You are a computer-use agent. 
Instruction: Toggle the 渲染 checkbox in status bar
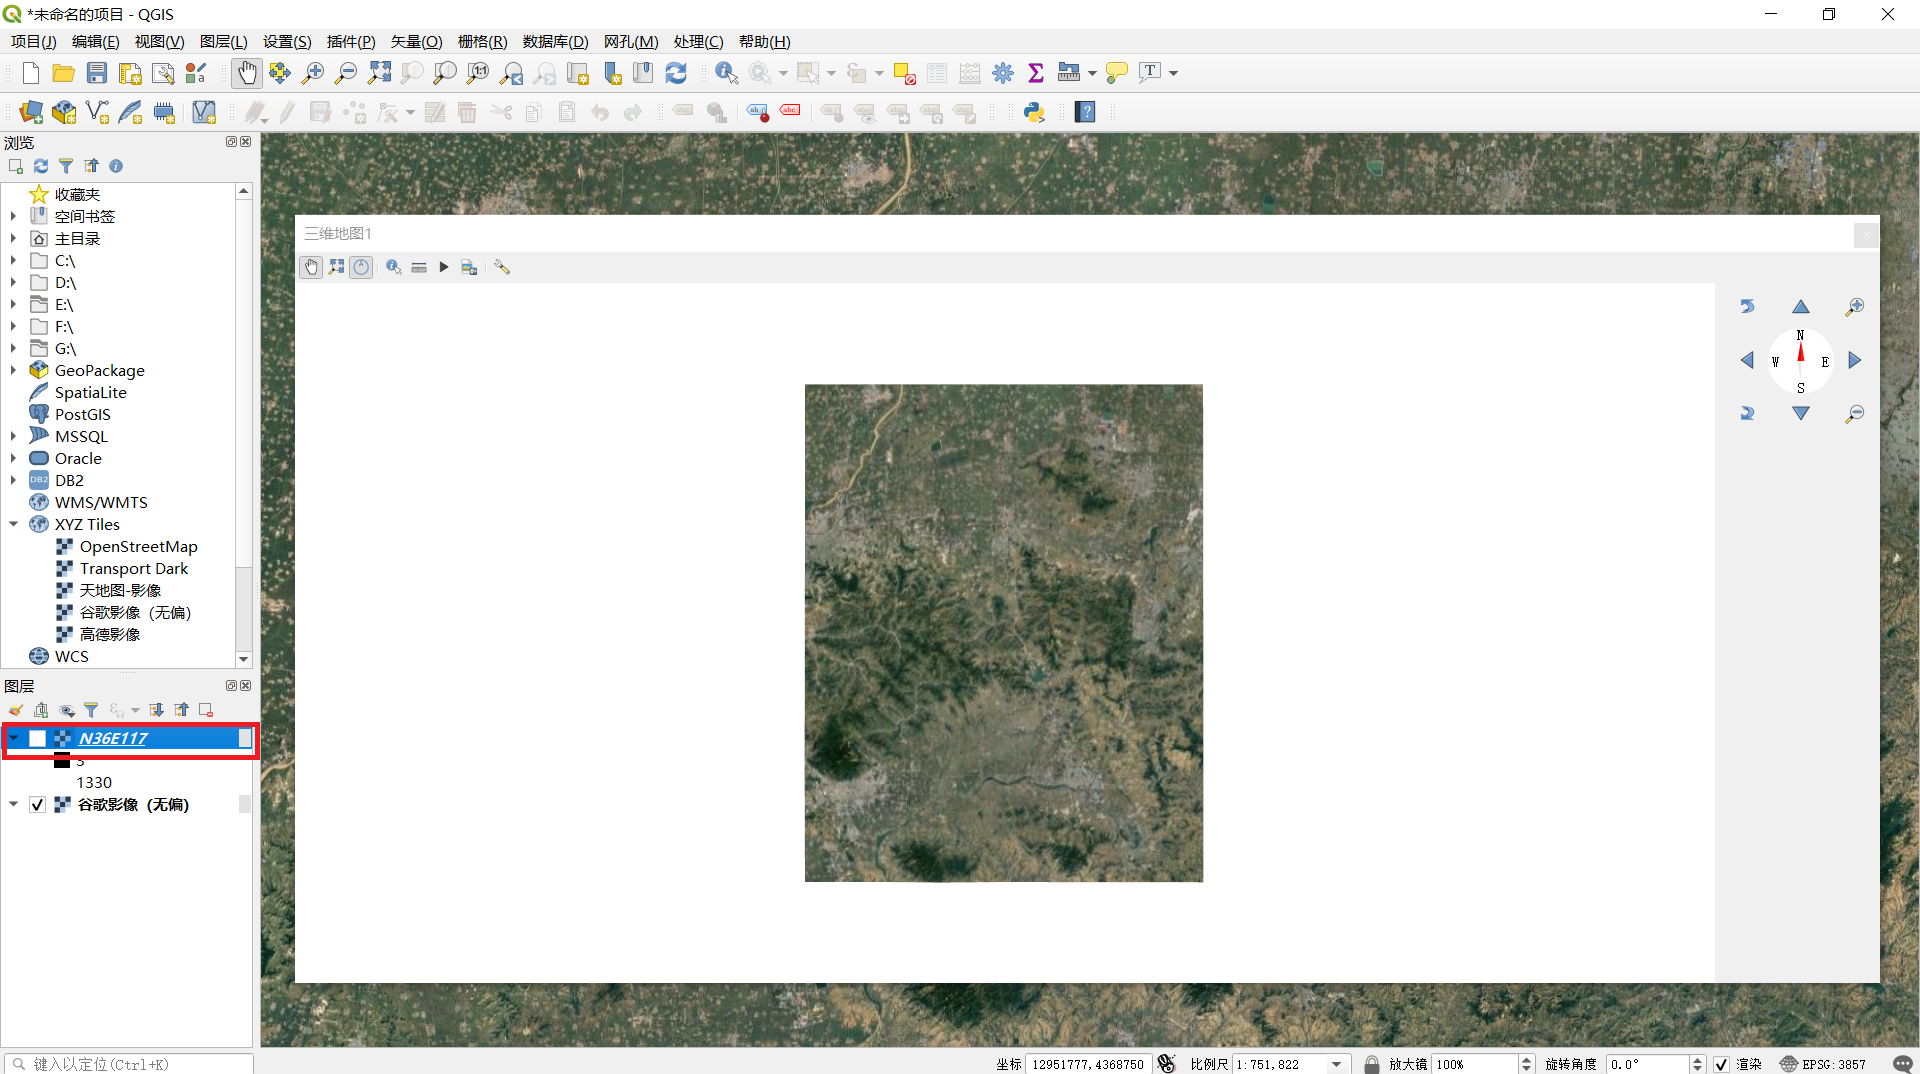pos(1722,1064)
